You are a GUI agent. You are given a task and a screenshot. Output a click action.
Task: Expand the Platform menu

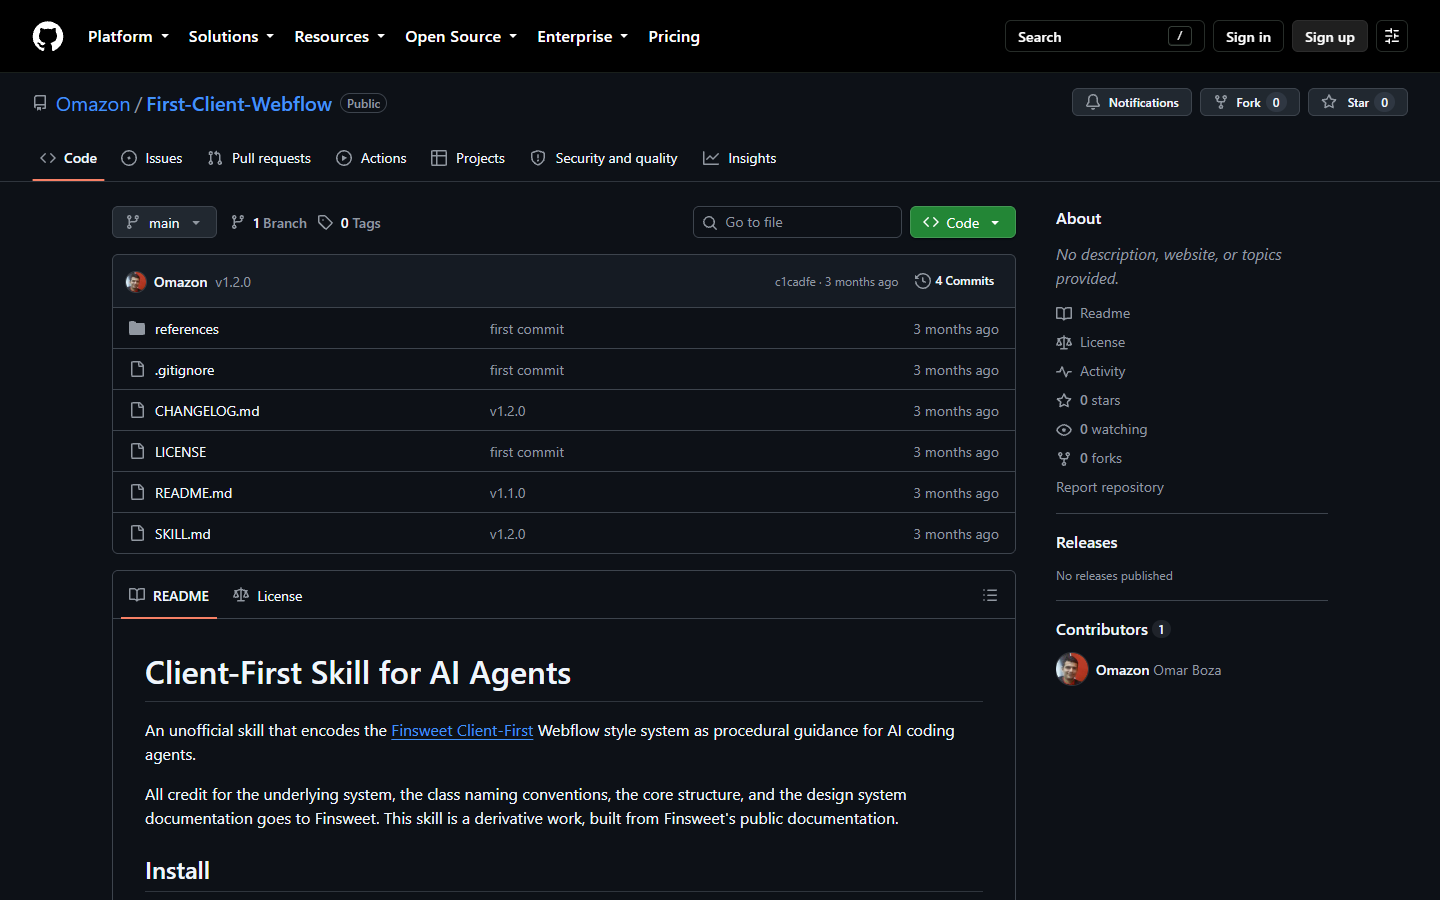point(128,36)
